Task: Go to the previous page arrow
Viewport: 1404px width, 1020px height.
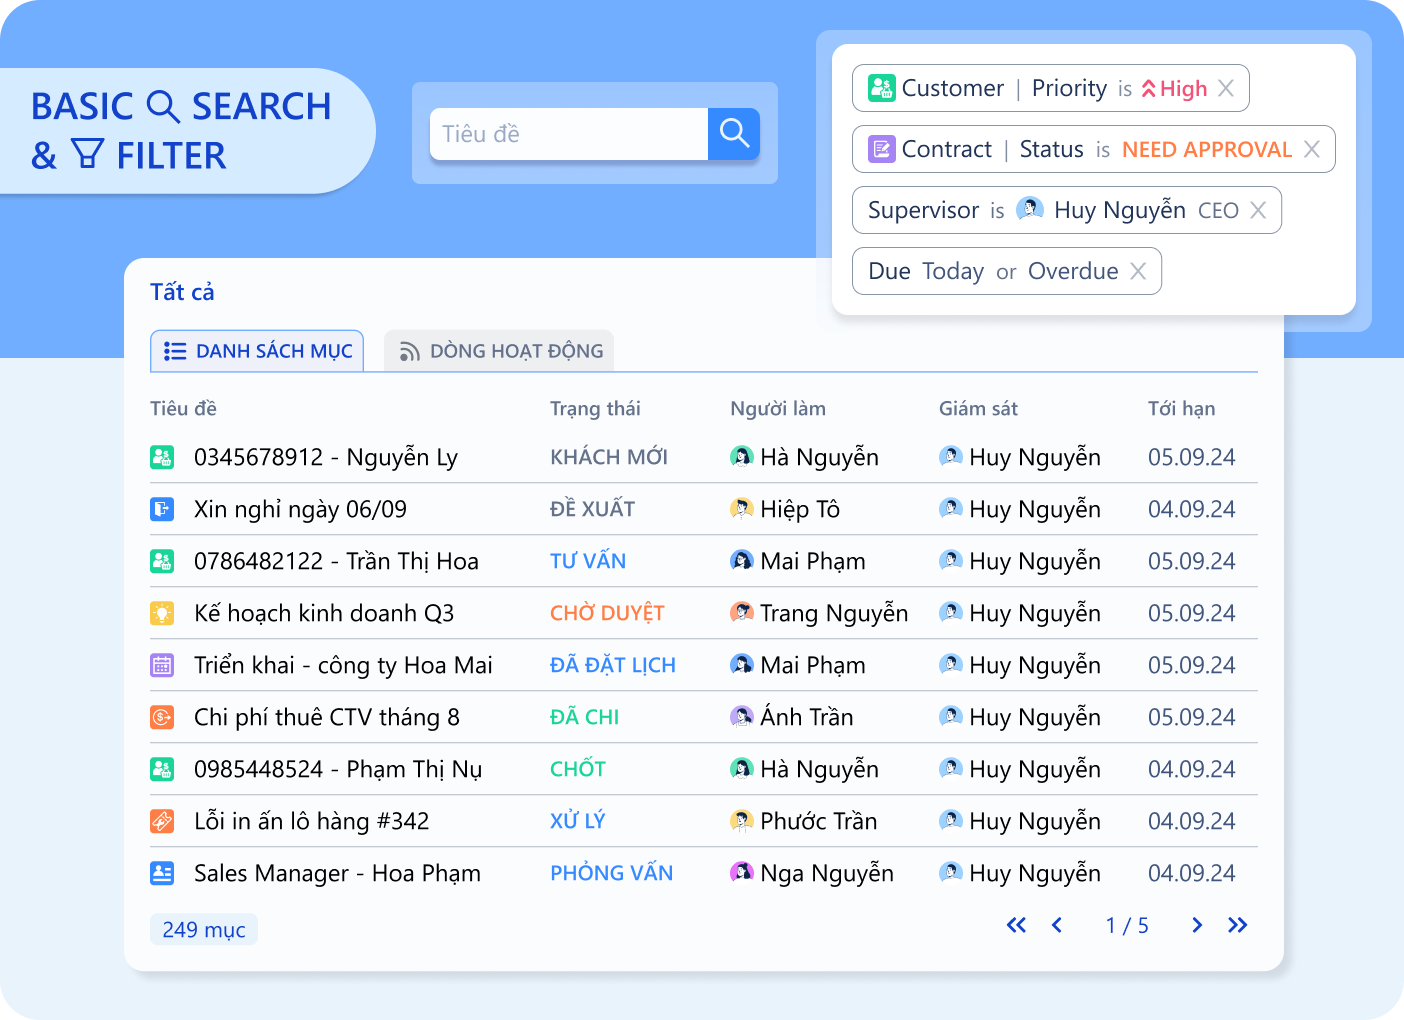Action: point(1057,926)
